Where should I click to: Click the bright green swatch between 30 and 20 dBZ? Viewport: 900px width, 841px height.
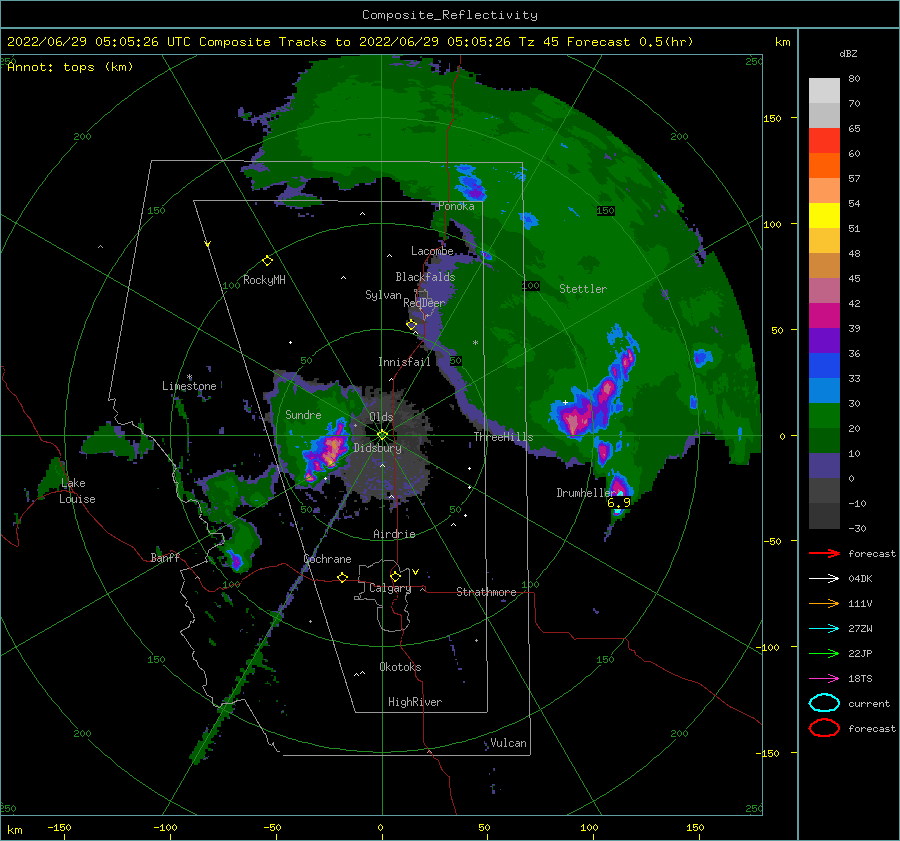tap(824, 416)
